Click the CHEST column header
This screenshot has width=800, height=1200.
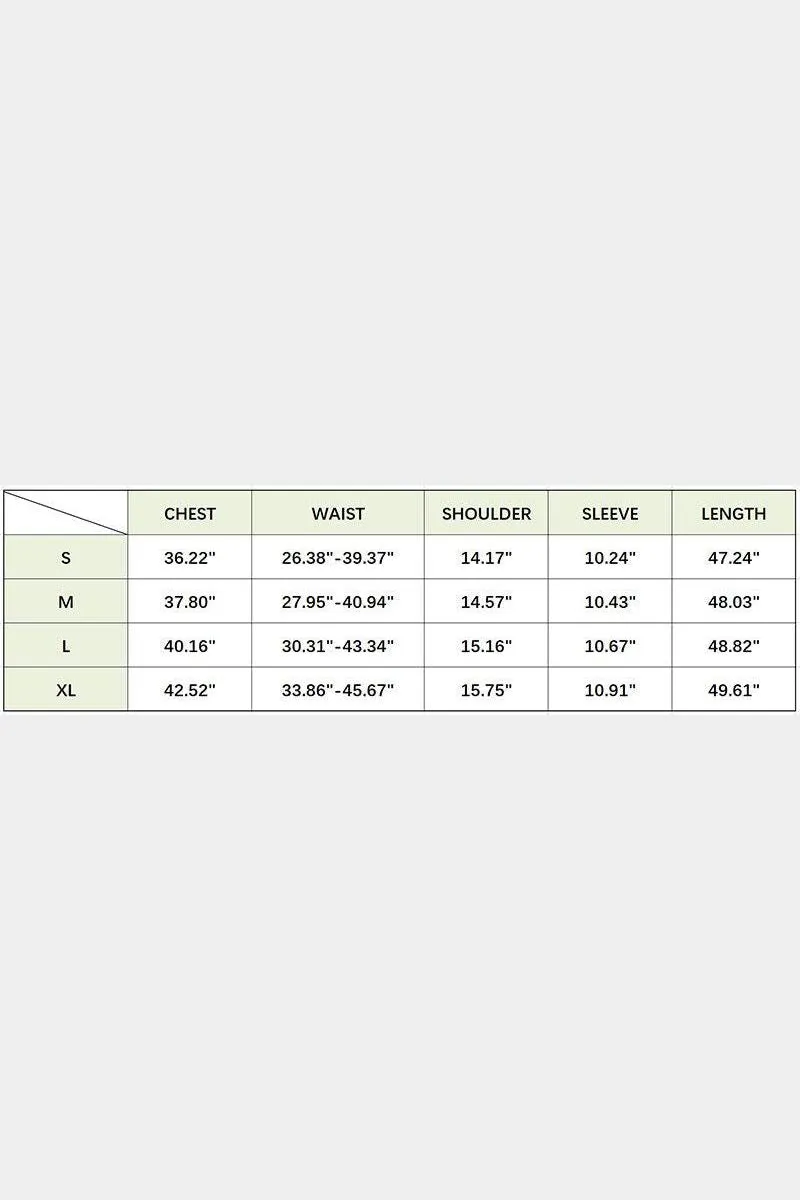(190, 513)
